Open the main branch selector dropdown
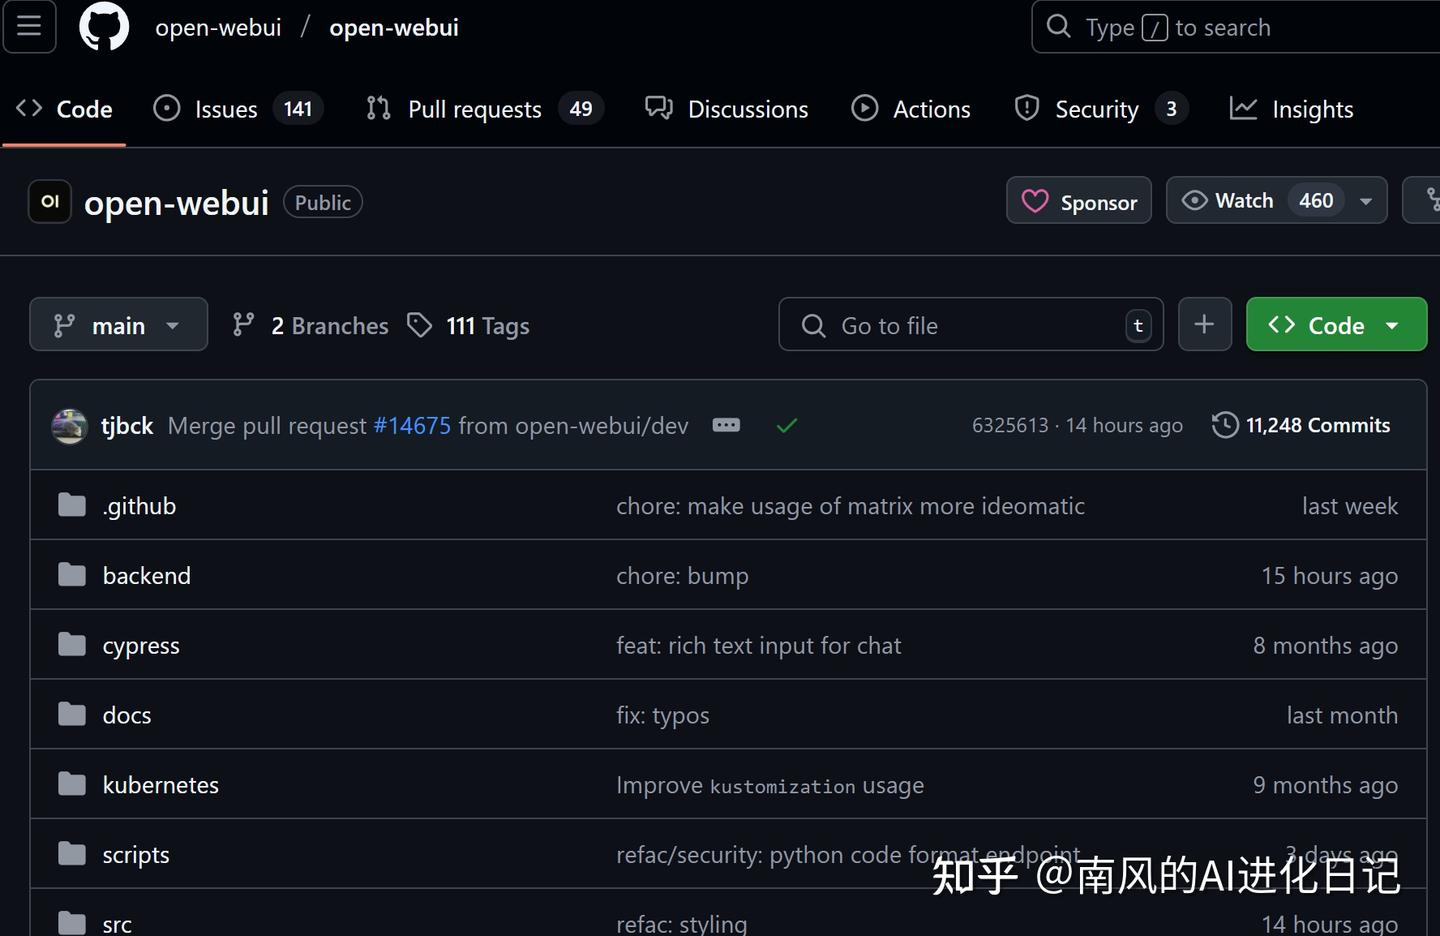 (x=118, y=324)
